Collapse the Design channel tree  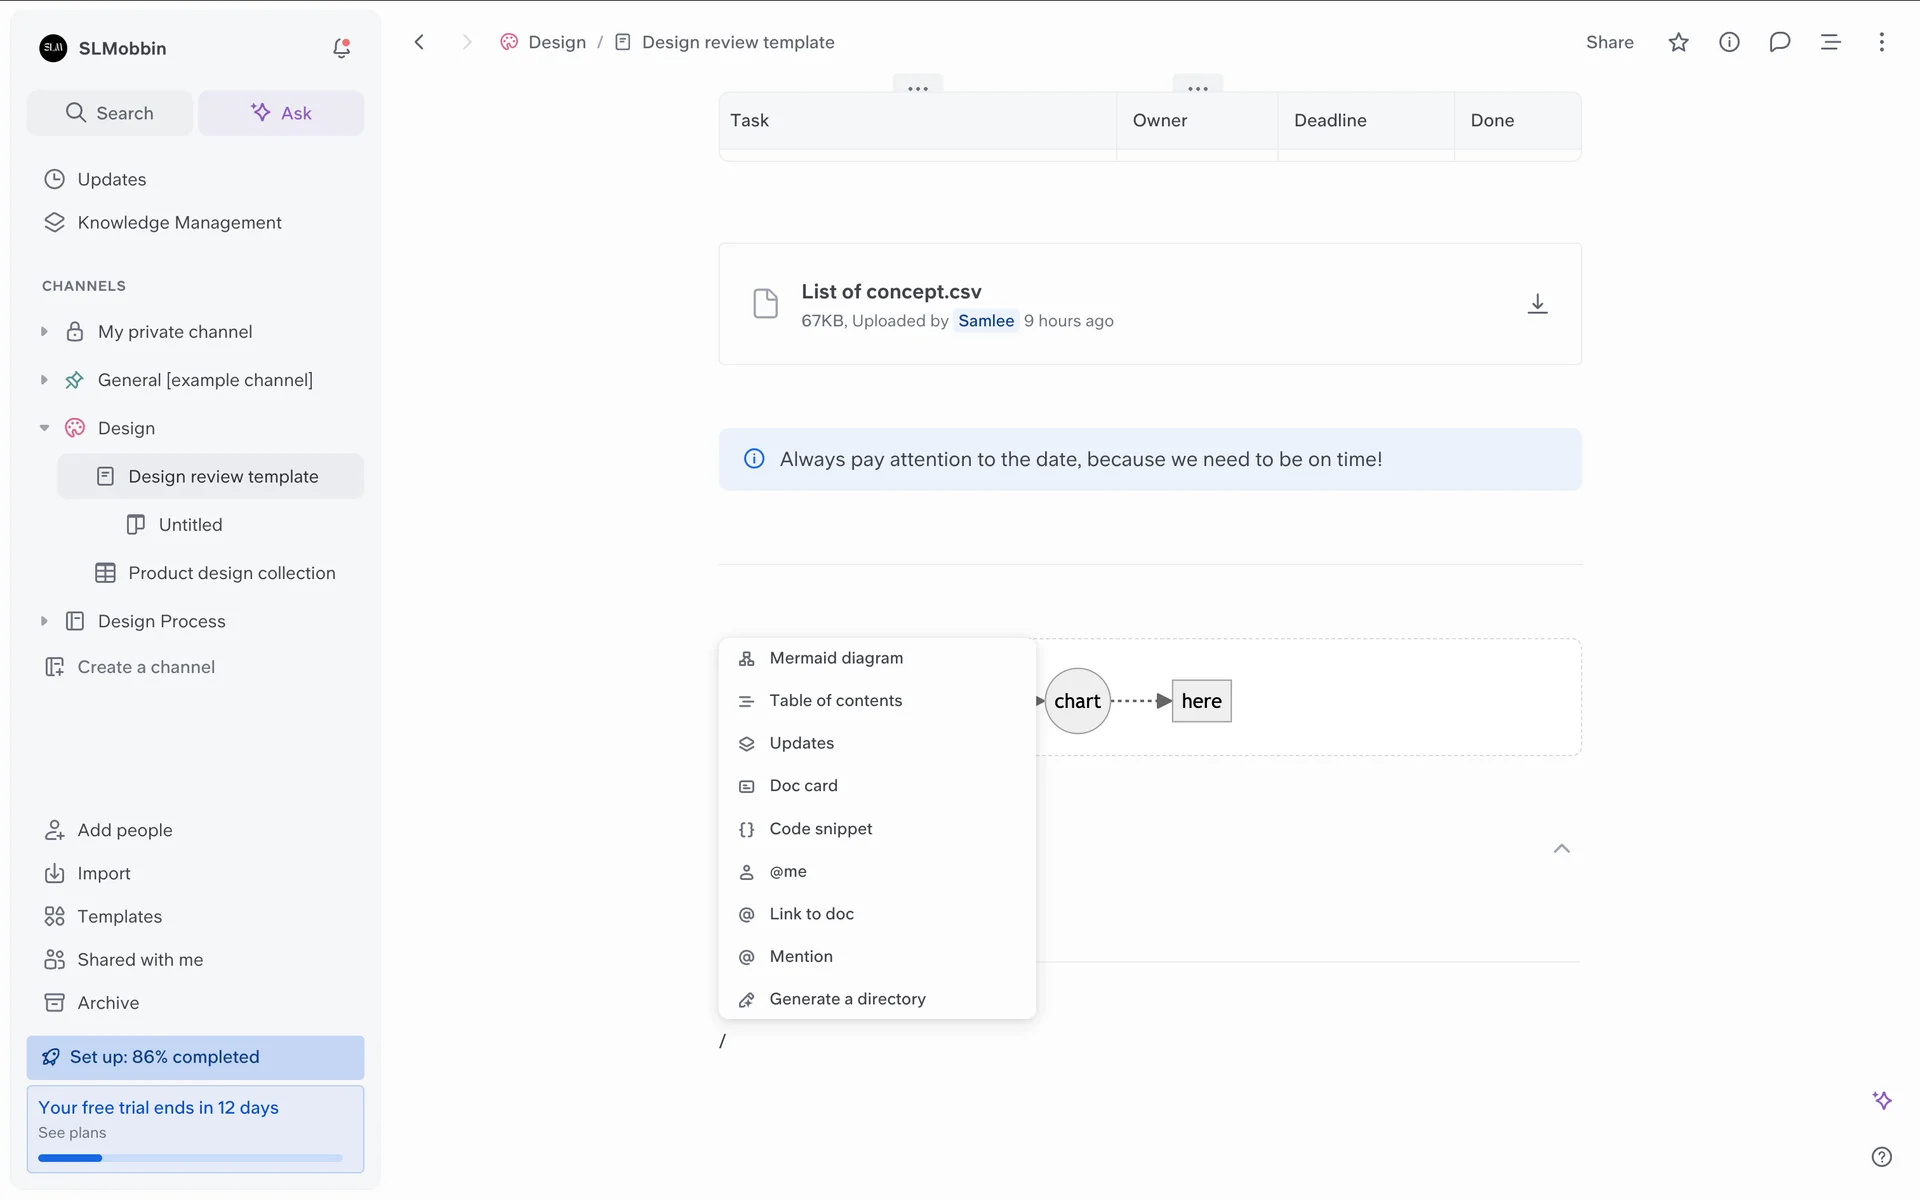pyautogui.click(x=44, y=428)
